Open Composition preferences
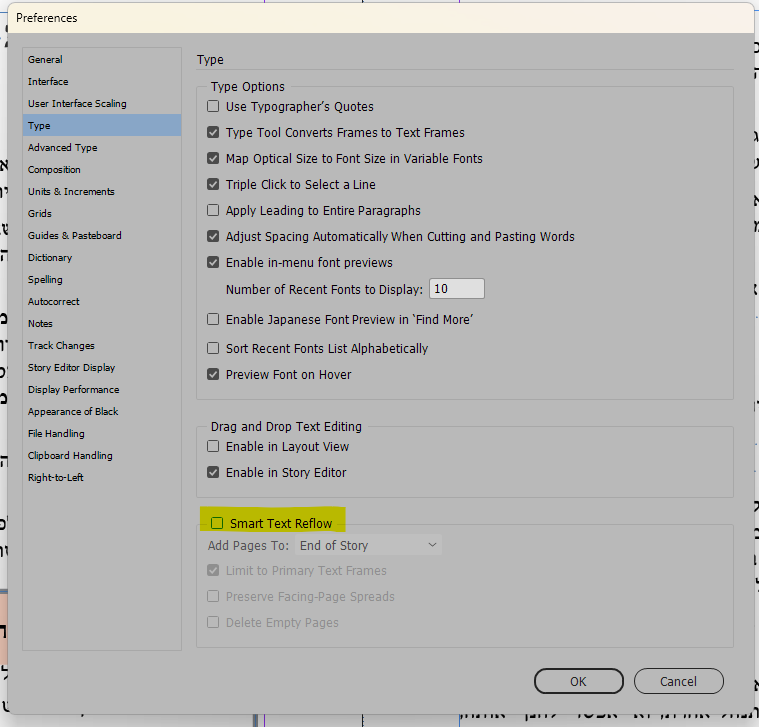The height and width of the screenshot is (727, 759). pos(102,169)
